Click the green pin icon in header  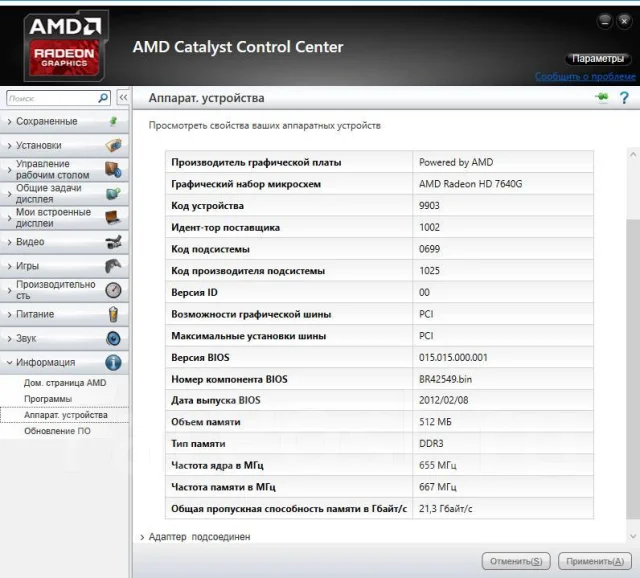point(601,97)
